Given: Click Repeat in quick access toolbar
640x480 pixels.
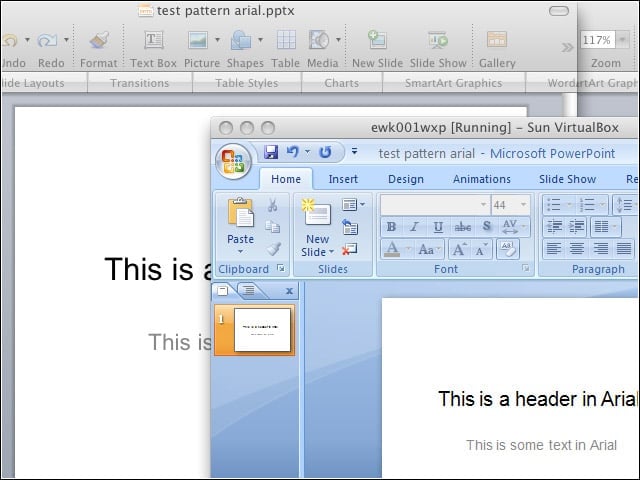Looking at the screenshot, I should [325, 152].
